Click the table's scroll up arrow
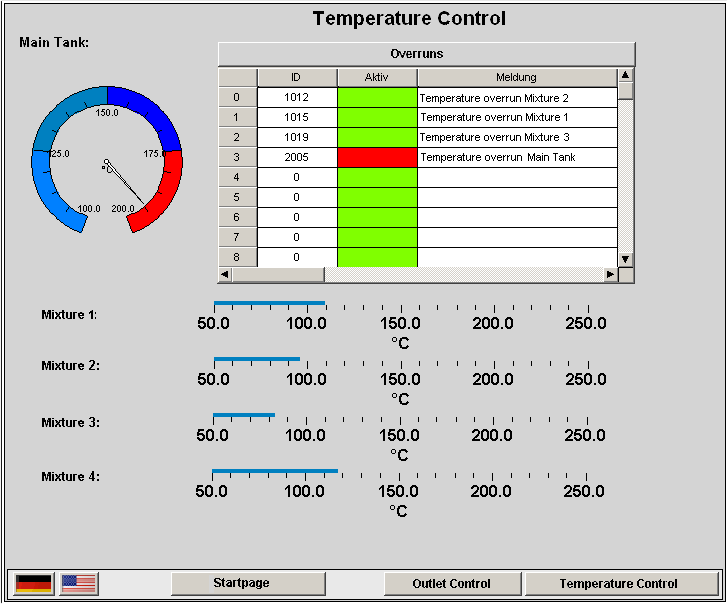 (x=625, y=75)
